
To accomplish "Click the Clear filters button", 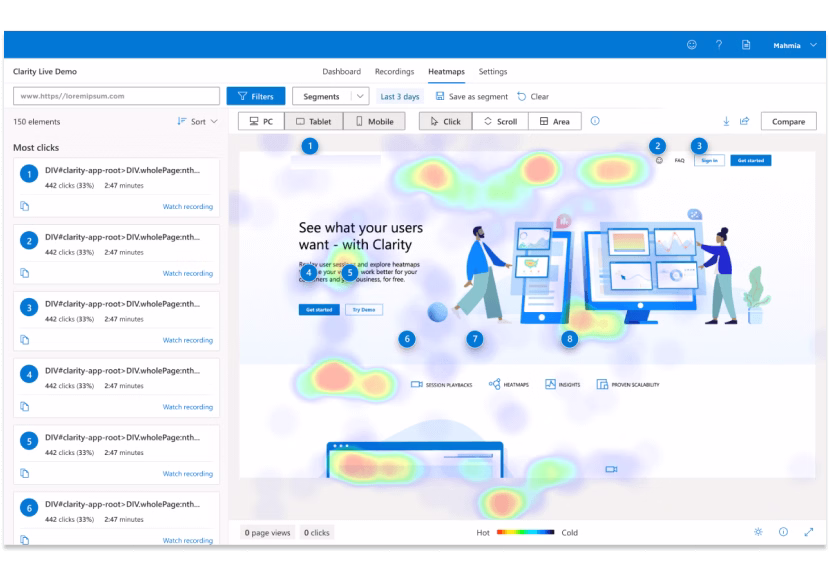I will click(533, 96).
